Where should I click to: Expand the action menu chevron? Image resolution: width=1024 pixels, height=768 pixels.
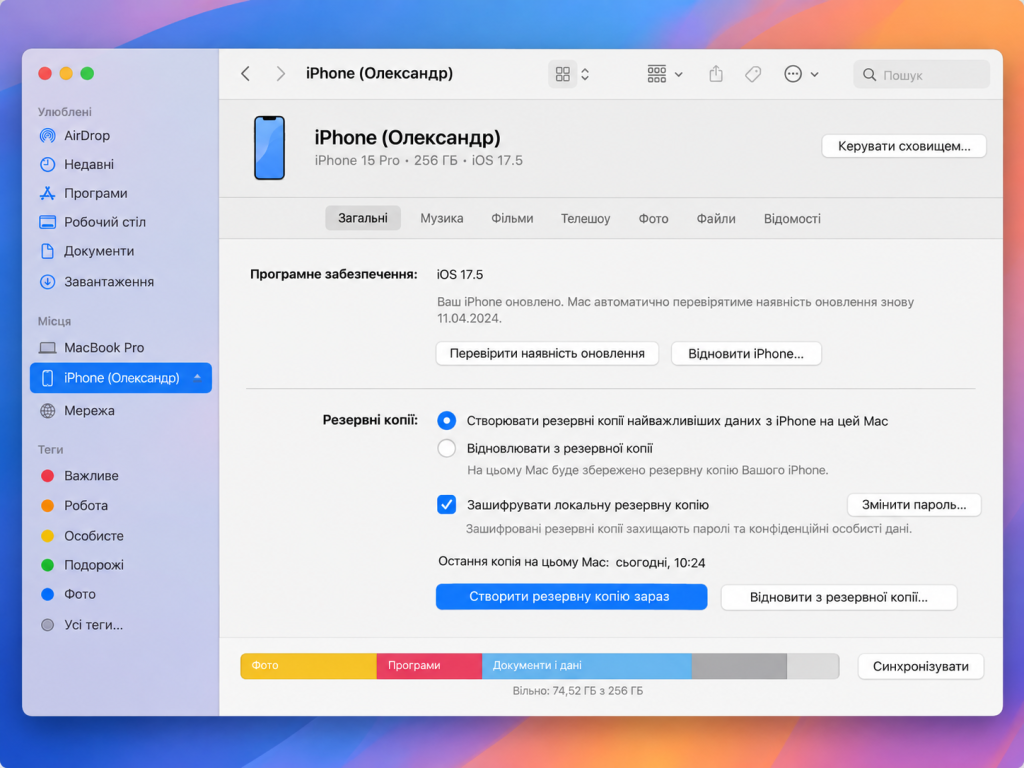pos(814,74)
